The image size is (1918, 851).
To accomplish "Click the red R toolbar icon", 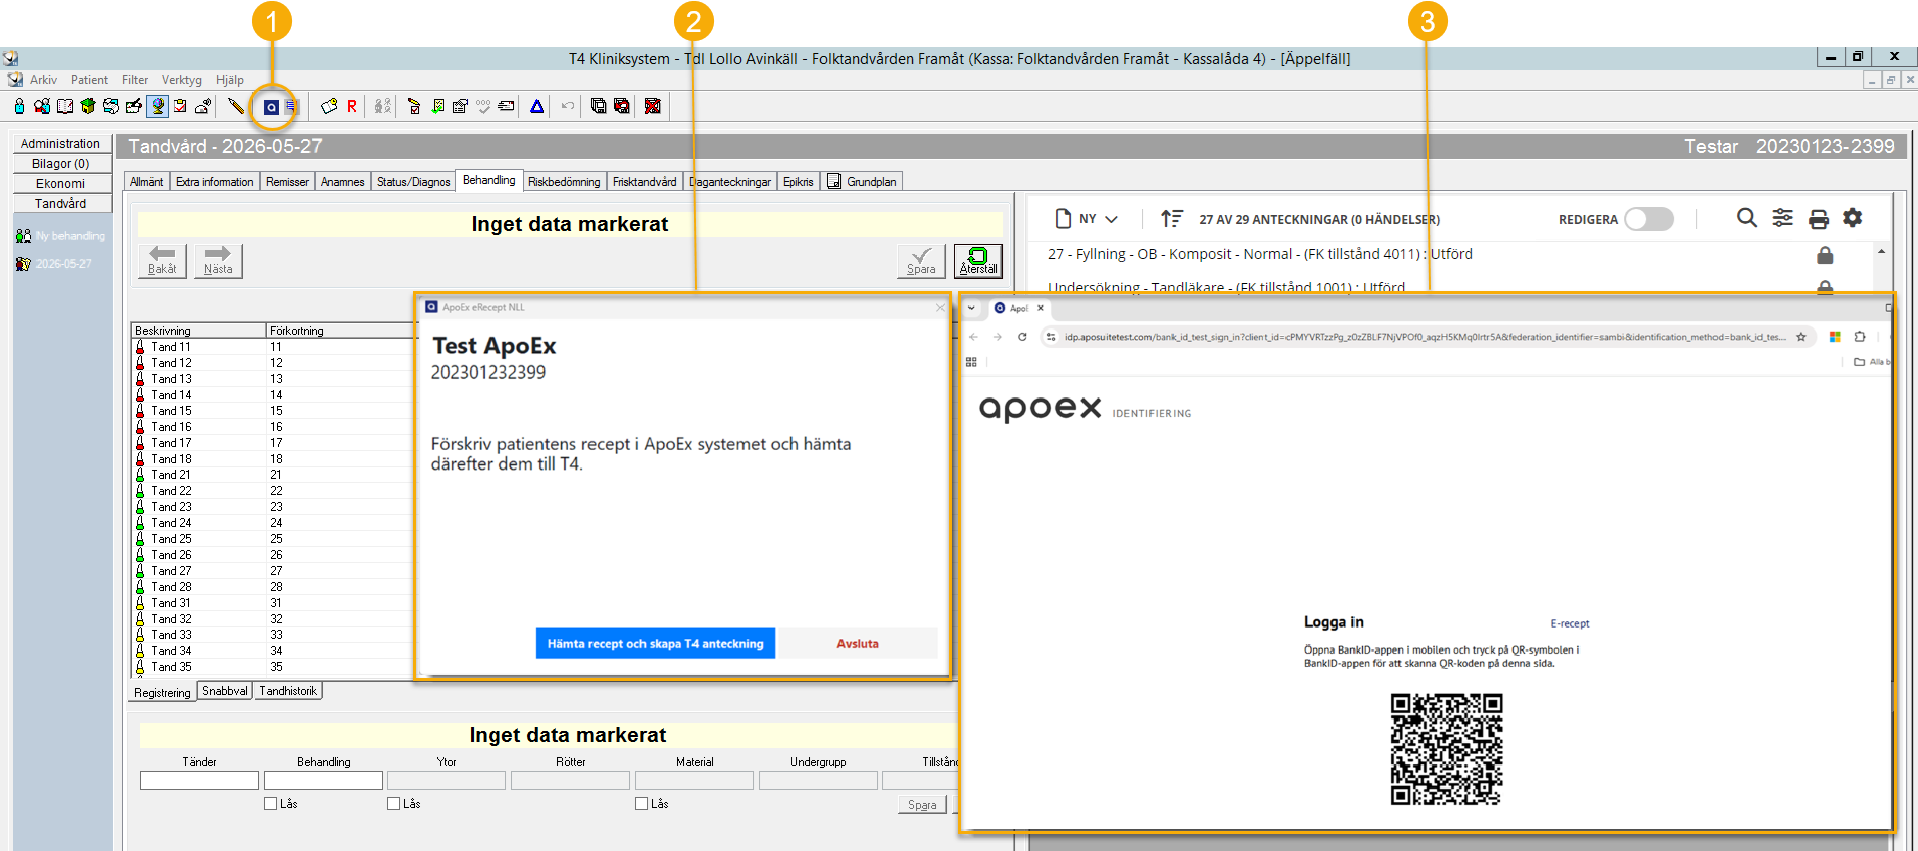I will tap(352, 106).
